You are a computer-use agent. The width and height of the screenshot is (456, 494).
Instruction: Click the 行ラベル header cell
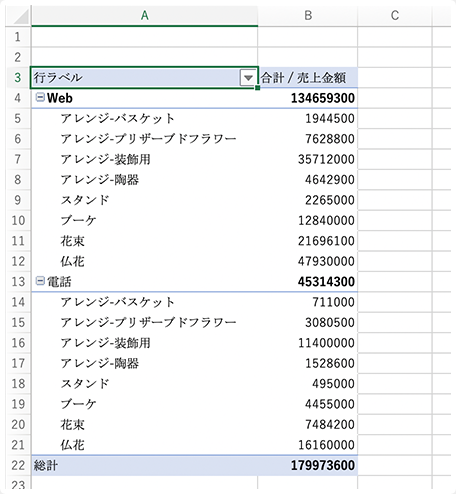coord(144,78)
